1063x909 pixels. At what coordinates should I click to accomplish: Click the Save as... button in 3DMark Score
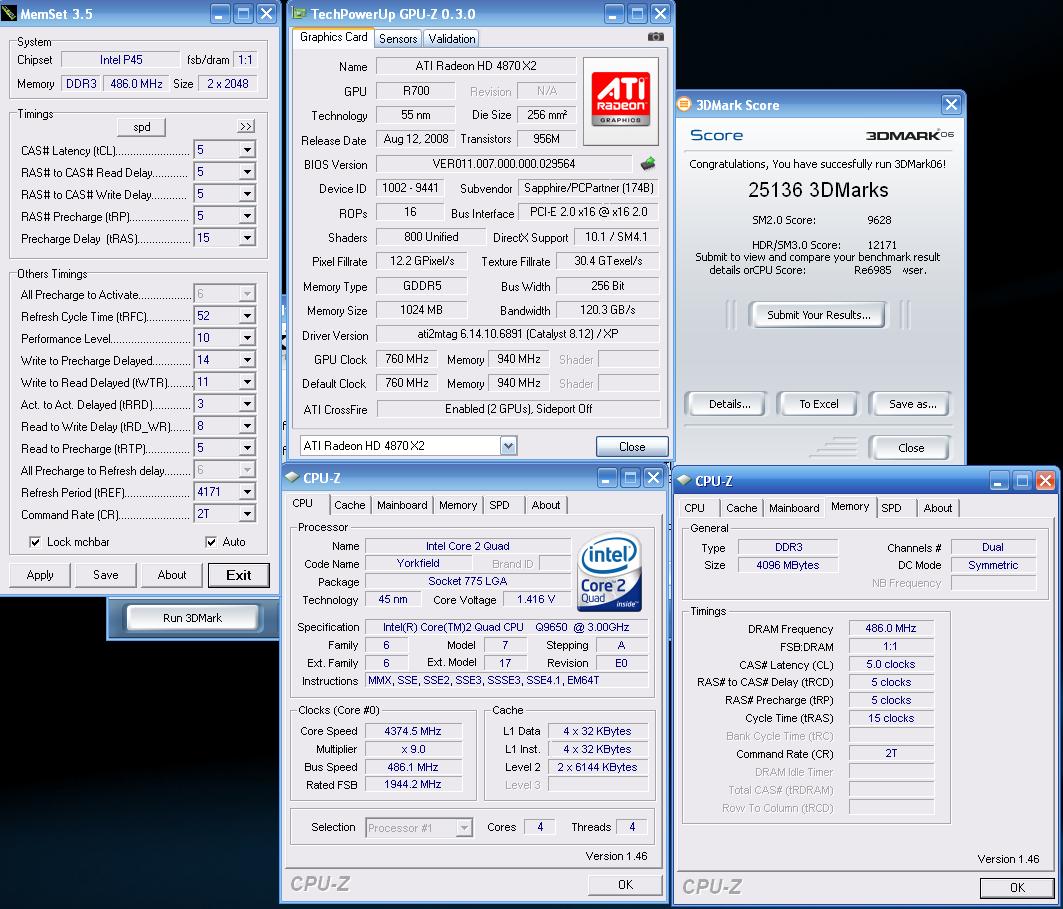[x=912, y=404]
